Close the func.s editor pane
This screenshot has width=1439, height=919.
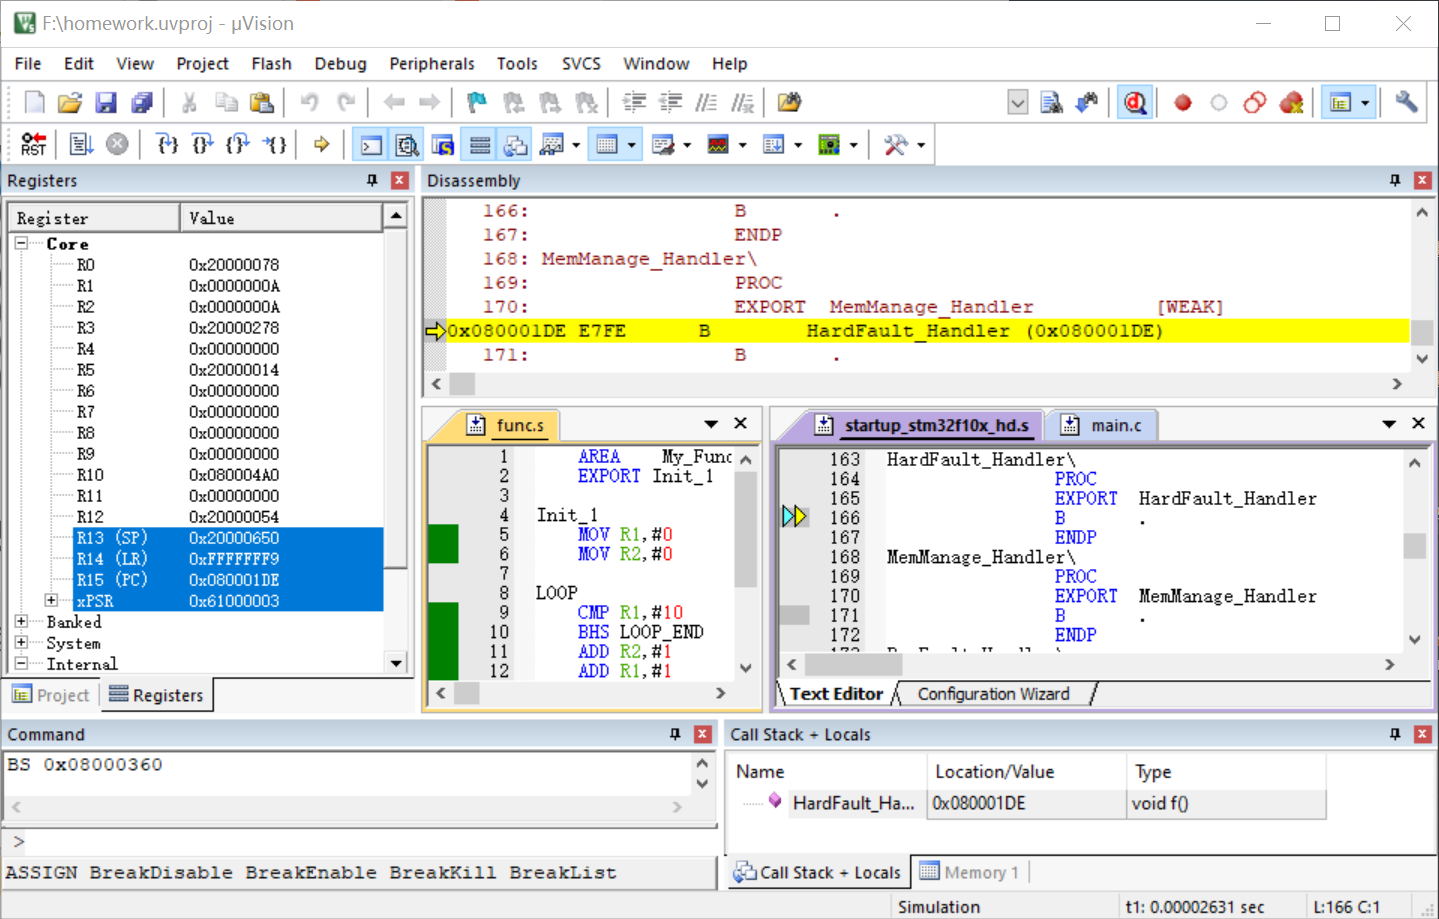click(x=741, y=423)
